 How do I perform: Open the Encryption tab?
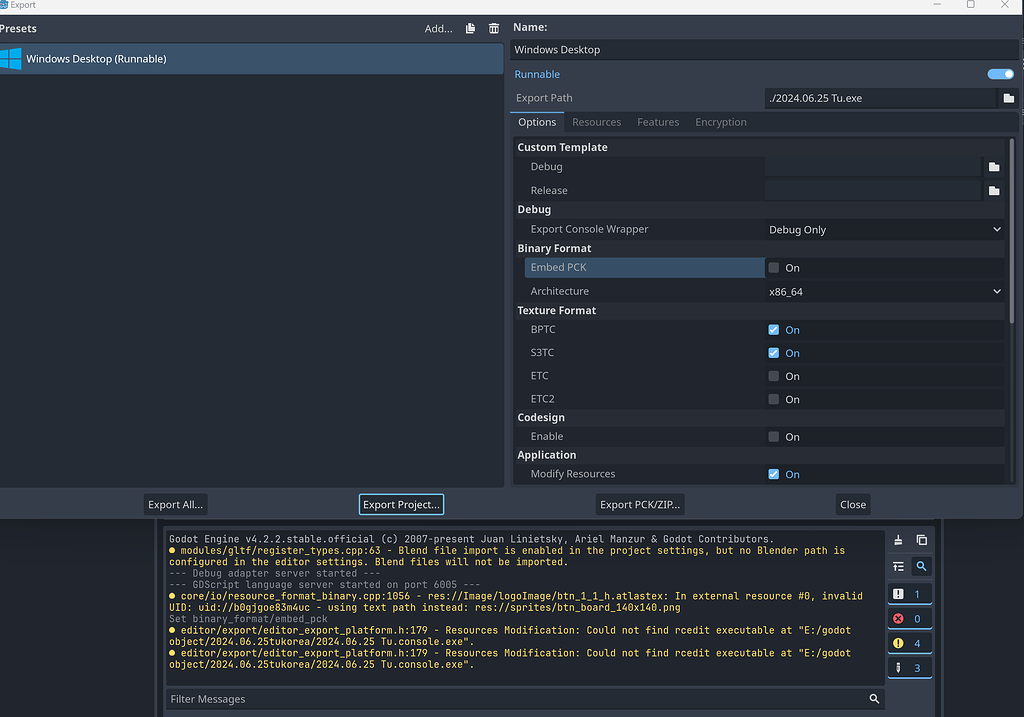point(720,121)
